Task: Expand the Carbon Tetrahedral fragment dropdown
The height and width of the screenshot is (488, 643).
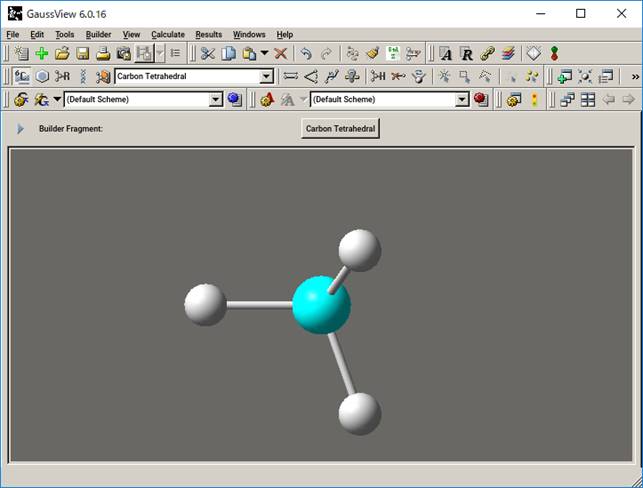Action: click(x=266, y=77)
